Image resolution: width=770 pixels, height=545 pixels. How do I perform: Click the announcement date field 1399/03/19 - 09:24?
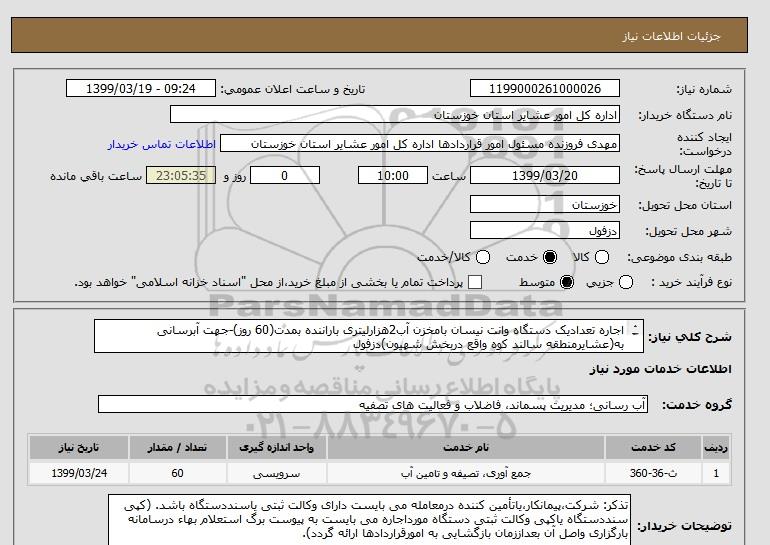click(141, 89)
